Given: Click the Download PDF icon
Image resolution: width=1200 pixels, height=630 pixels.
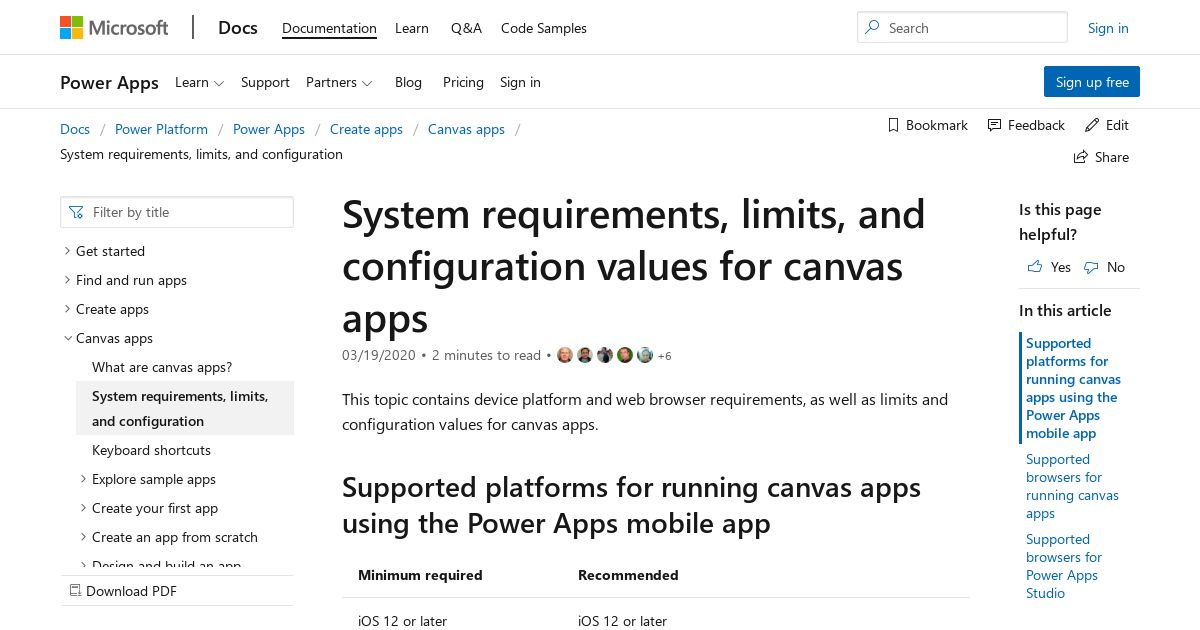Looking at the screenshot, I should point(75,591).
